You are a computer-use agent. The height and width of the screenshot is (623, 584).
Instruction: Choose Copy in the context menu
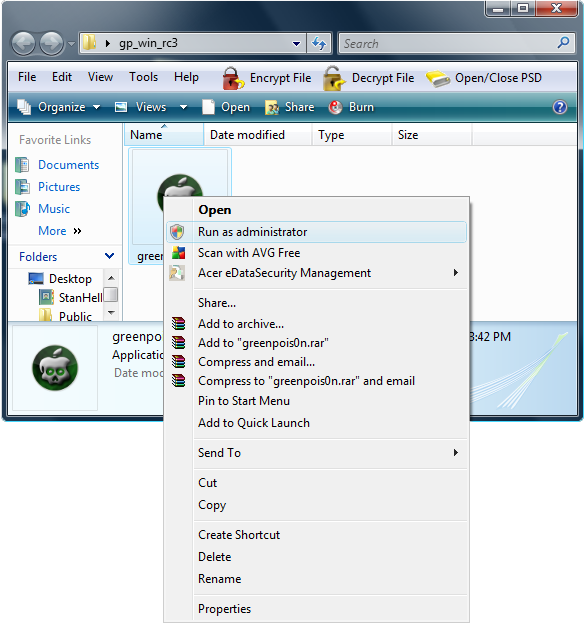coord(317,505)
